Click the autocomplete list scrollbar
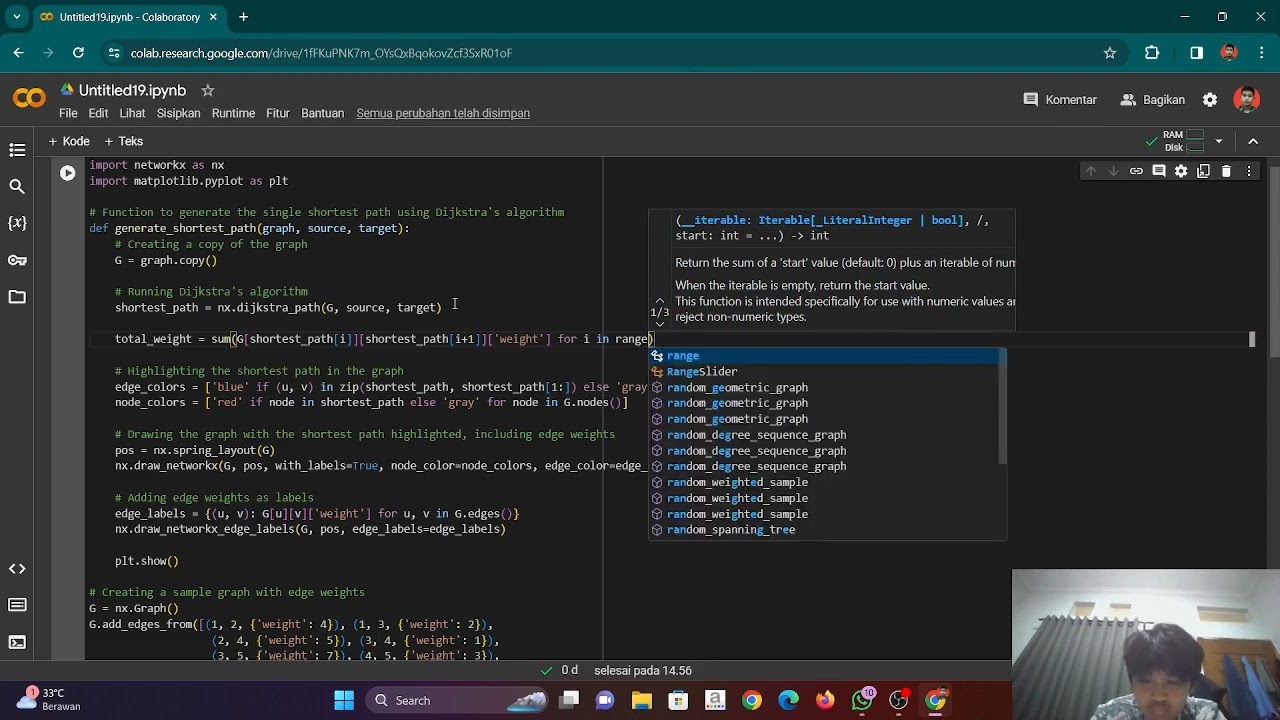 coord(1002,408)
